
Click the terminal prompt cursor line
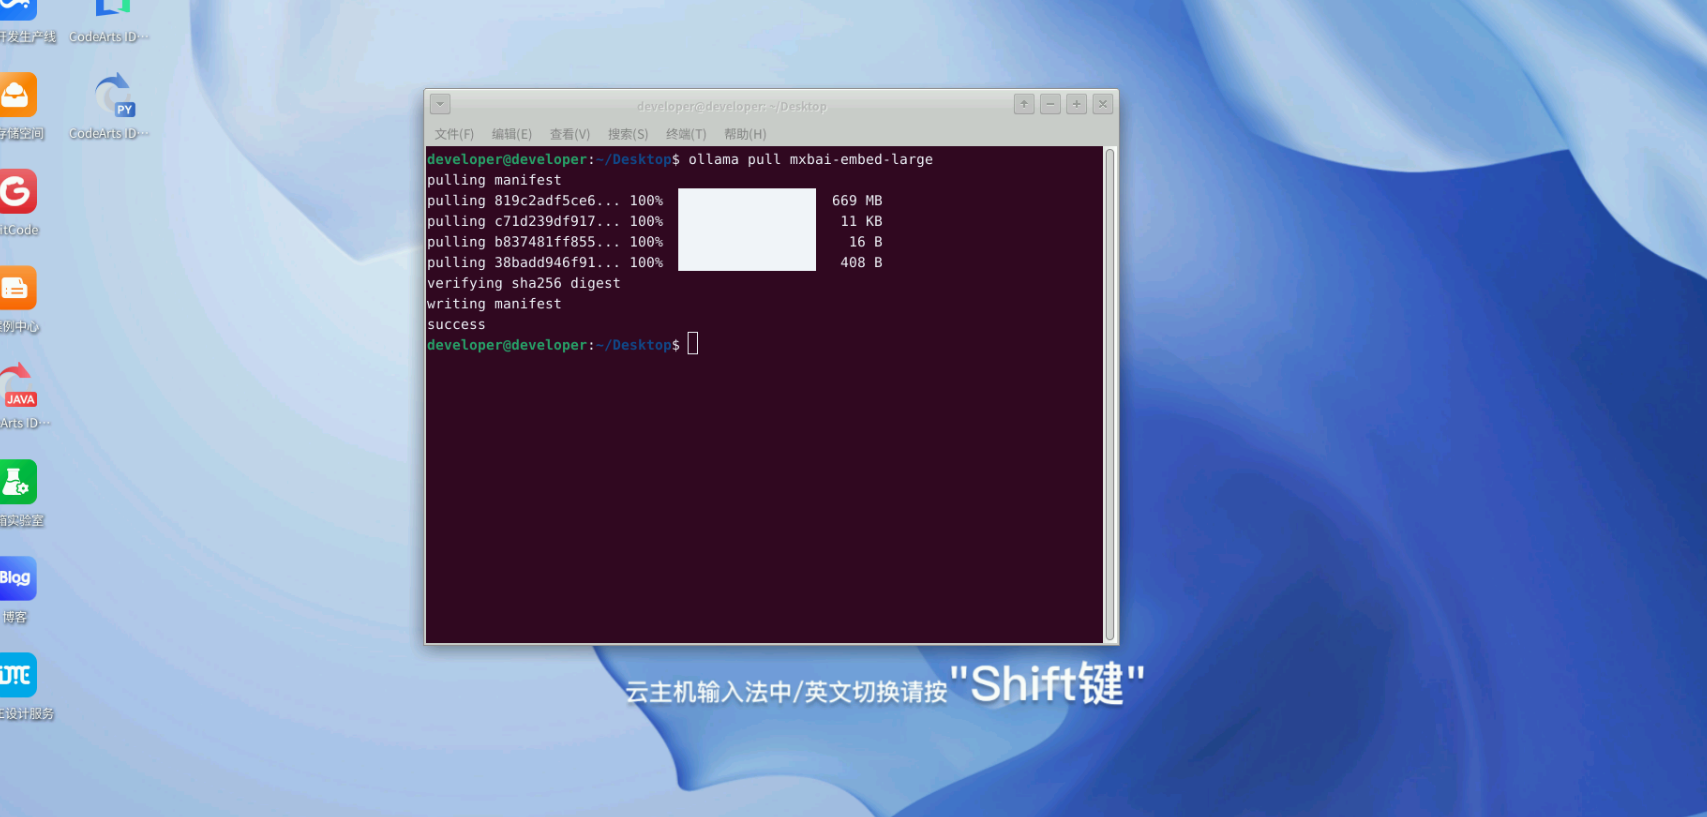tap(693, 345)
